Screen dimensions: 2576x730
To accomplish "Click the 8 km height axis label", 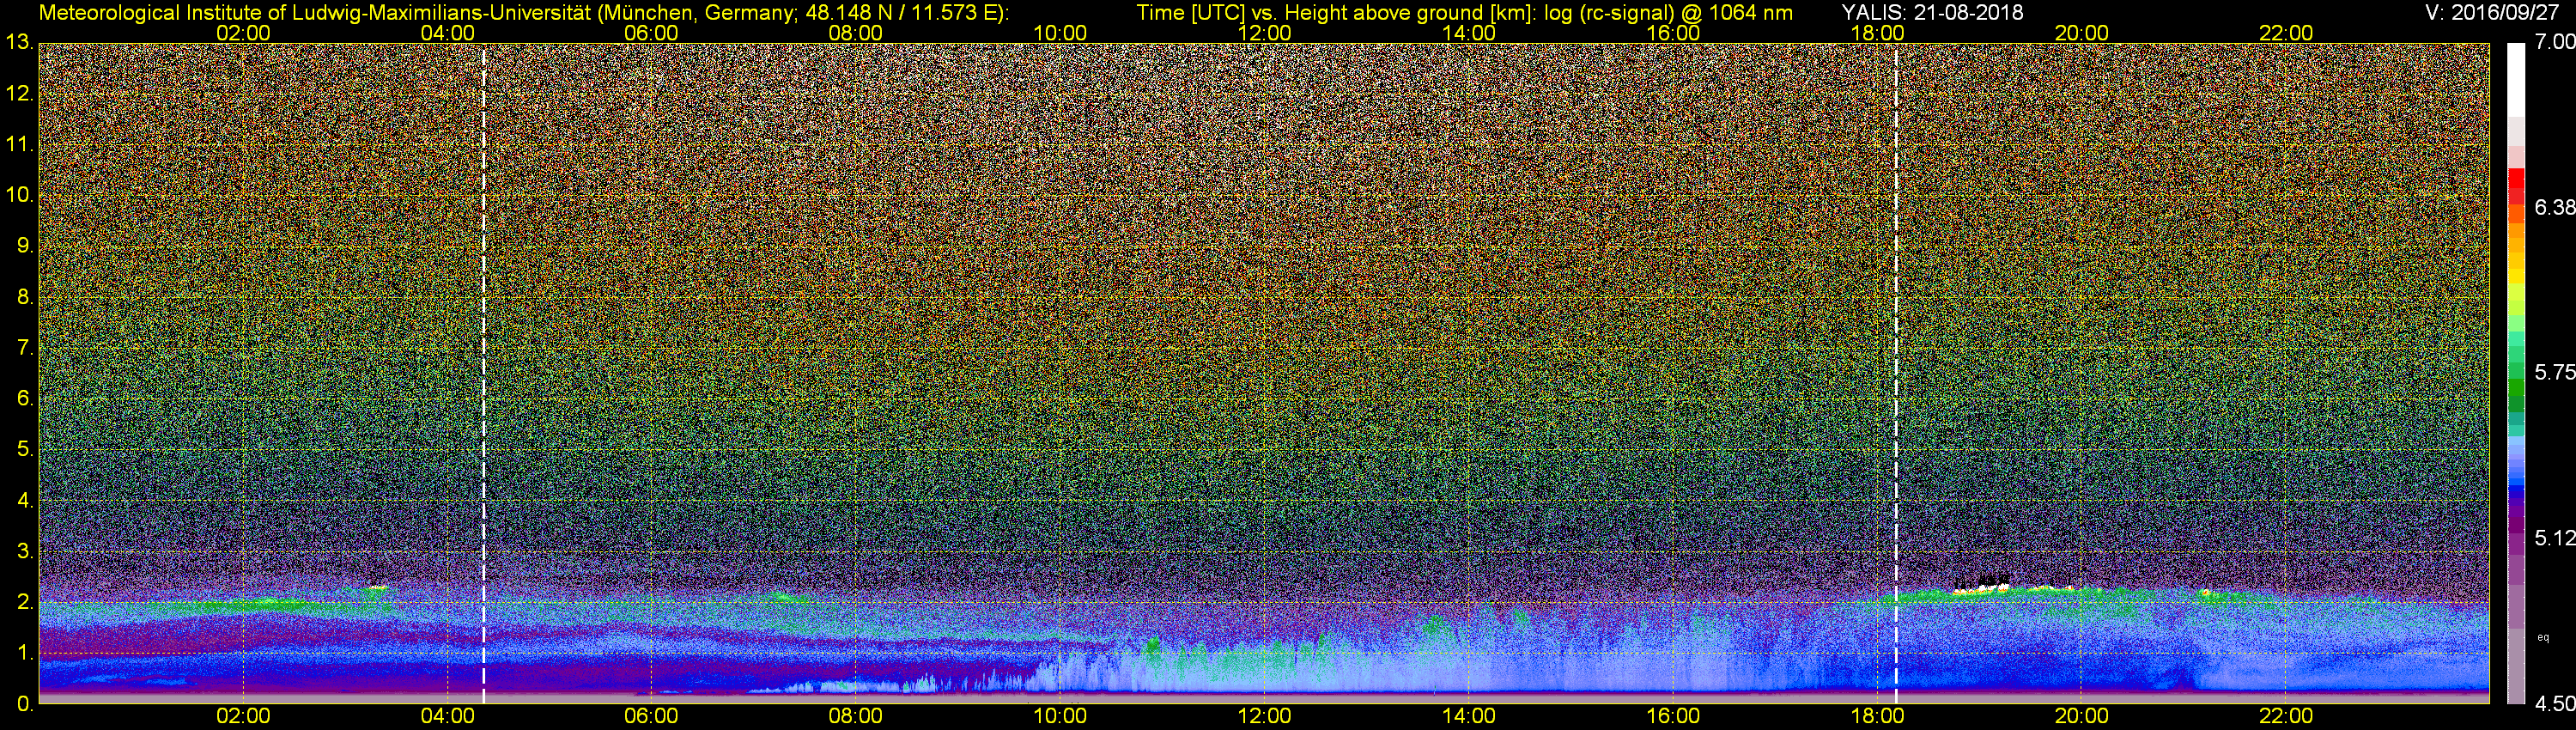I will point(25,297).
